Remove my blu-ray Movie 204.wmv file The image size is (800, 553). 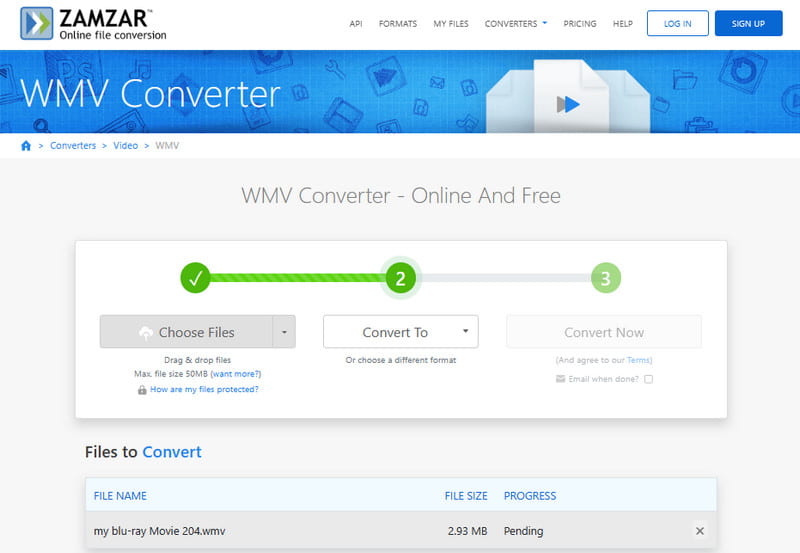click(x=699, y=531)
